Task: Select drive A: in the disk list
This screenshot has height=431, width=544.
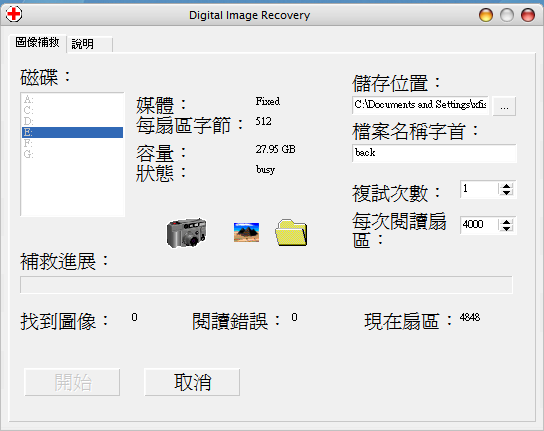Action: 72,100
